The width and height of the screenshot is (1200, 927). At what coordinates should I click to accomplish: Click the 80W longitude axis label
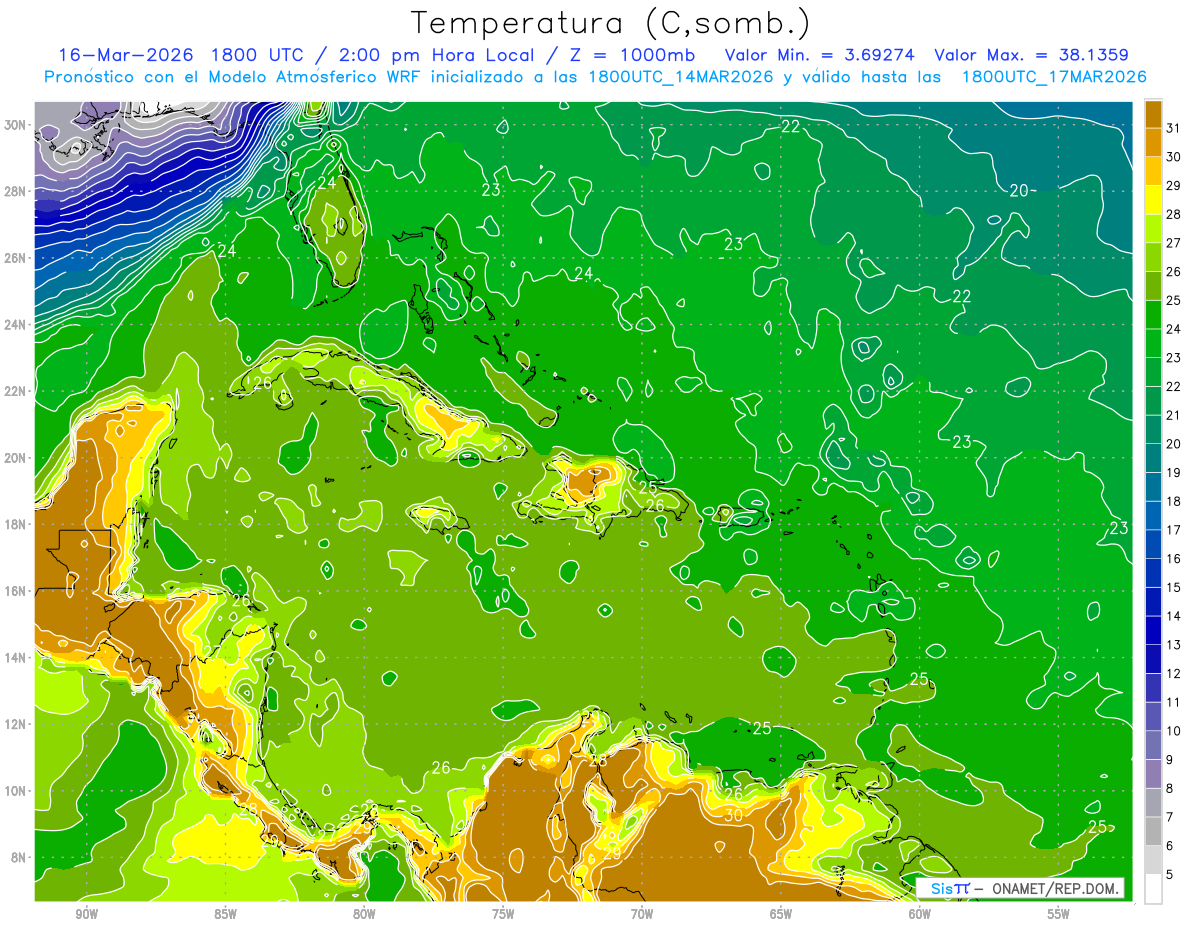click(364, 914)
